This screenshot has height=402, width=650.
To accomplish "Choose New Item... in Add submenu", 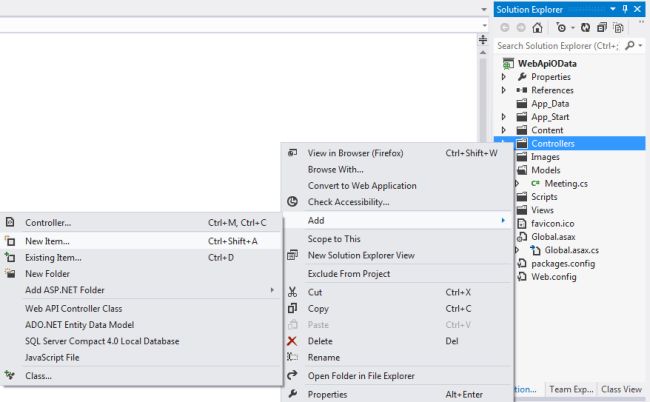I will coord(141,241).
